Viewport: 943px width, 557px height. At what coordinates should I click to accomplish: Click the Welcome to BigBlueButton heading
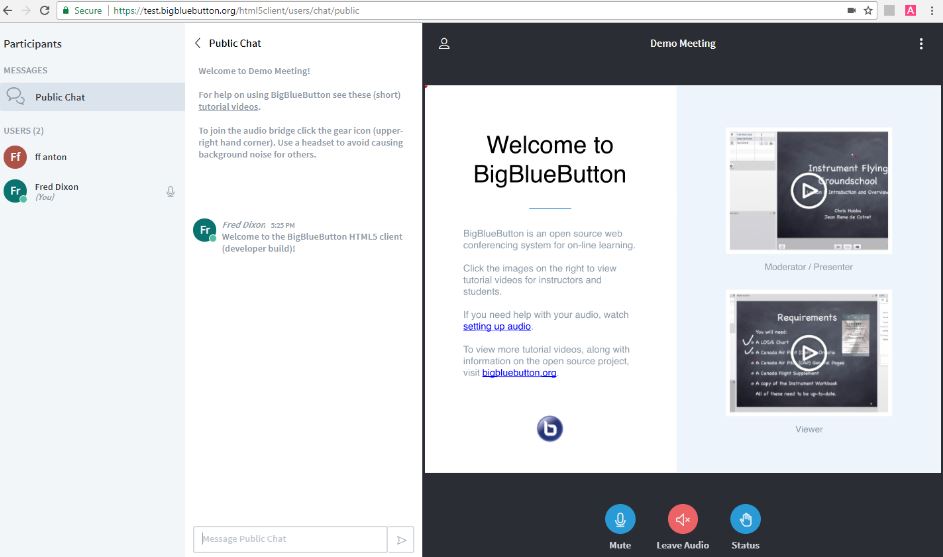coord(550,159)
